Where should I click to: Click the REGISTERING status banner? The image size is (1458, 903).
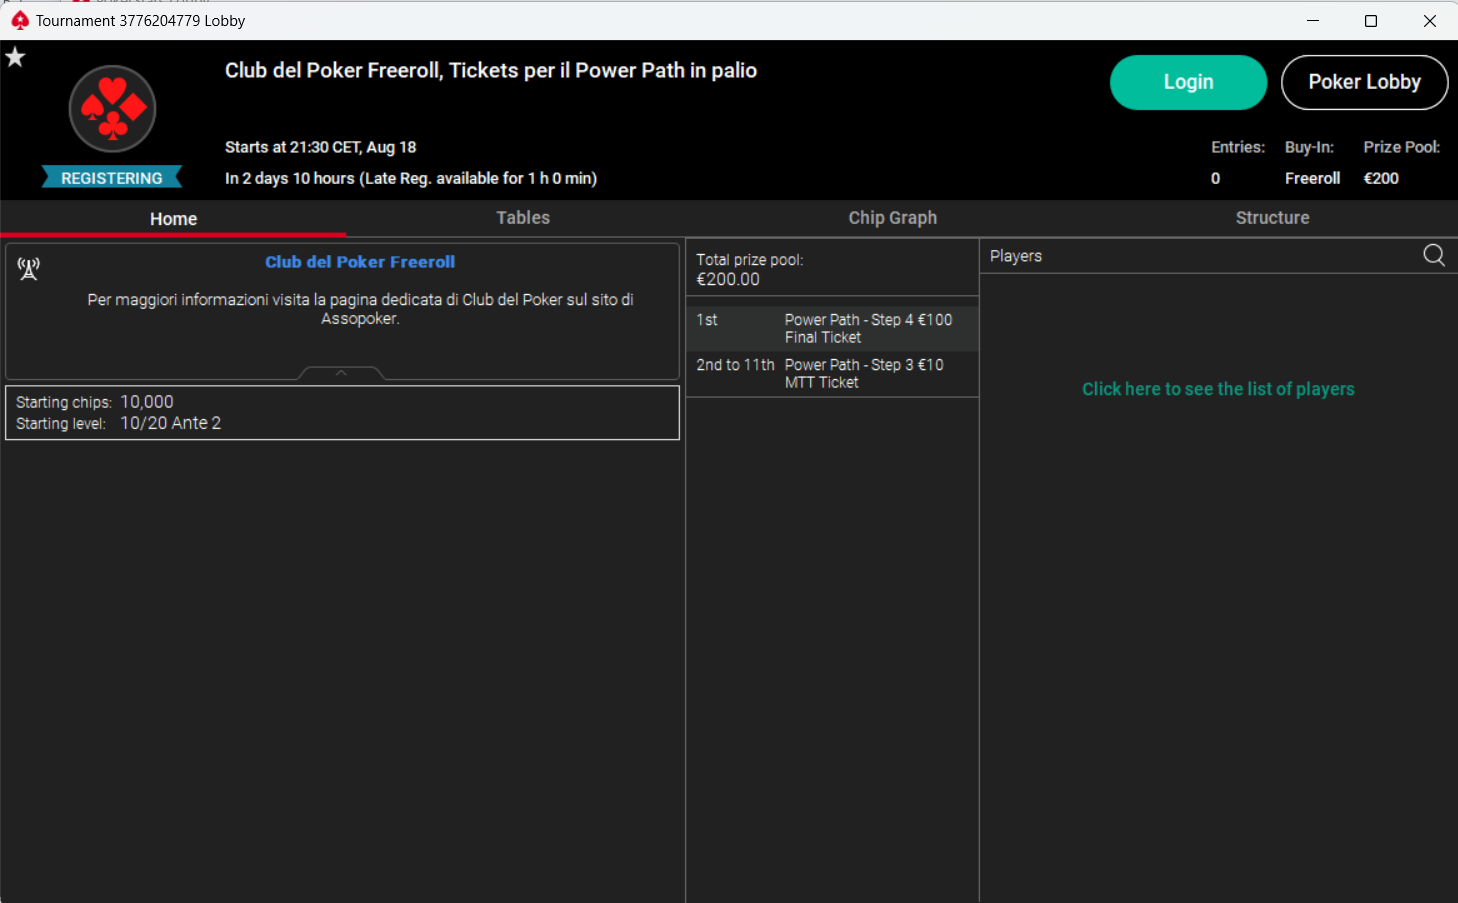pyautogui.click(x=112, y=177)
